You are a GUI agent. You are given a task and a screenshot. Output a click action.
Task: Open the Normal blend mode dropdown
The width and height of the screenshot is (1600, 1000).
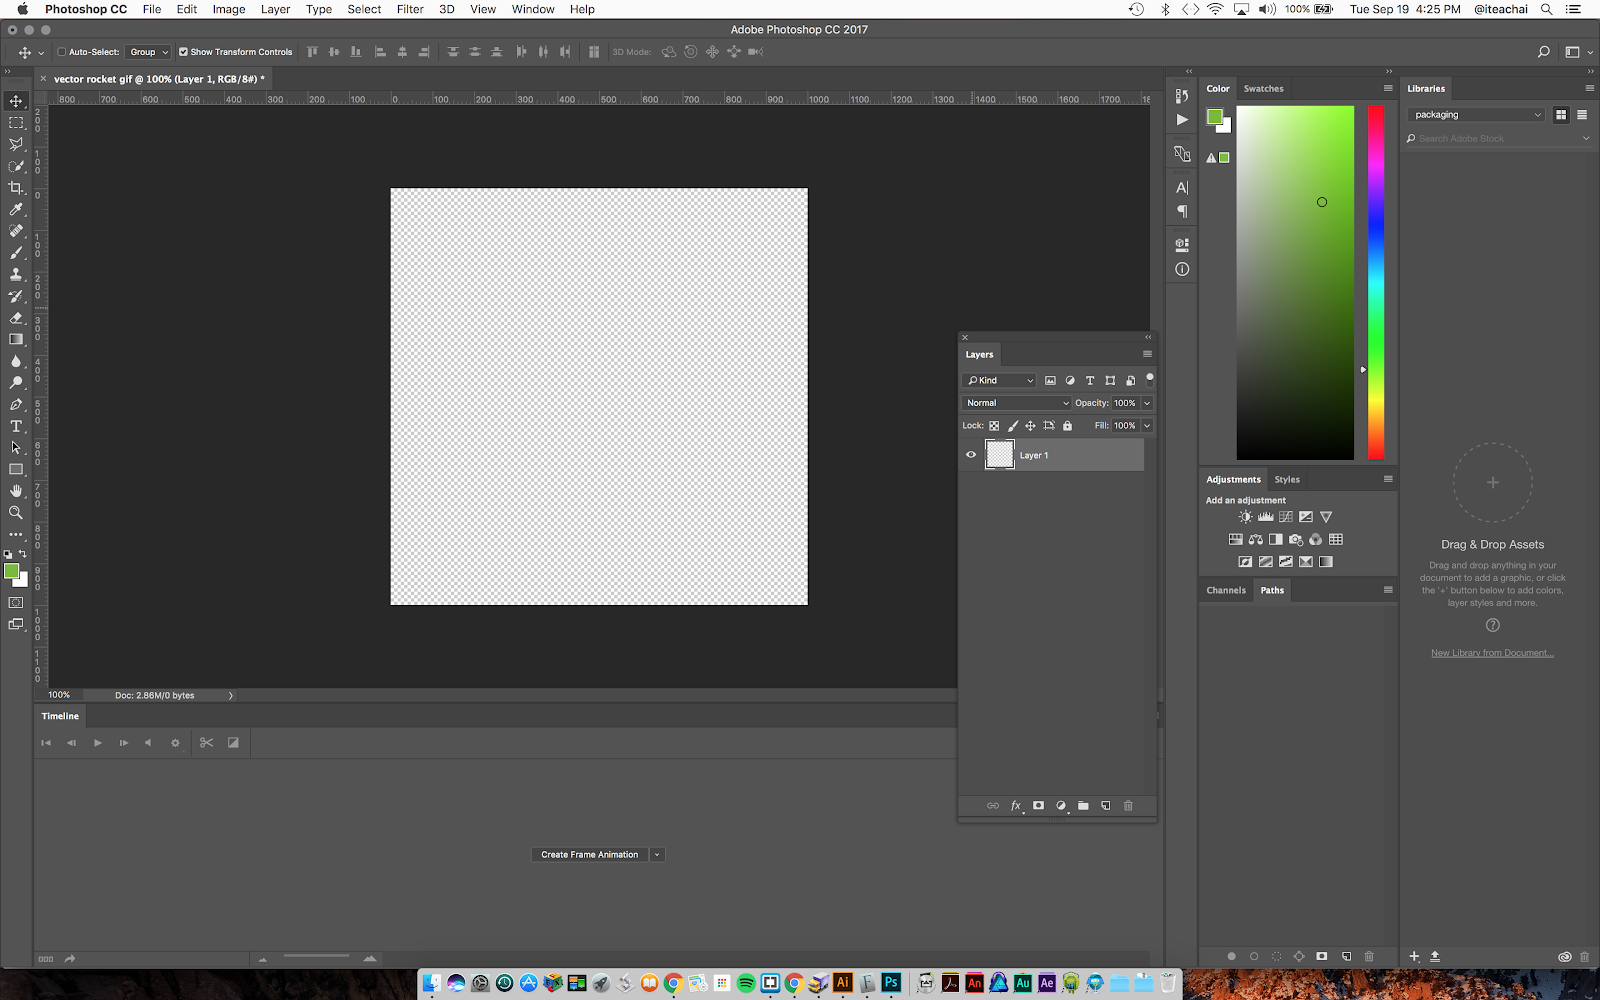point(1016,403)
